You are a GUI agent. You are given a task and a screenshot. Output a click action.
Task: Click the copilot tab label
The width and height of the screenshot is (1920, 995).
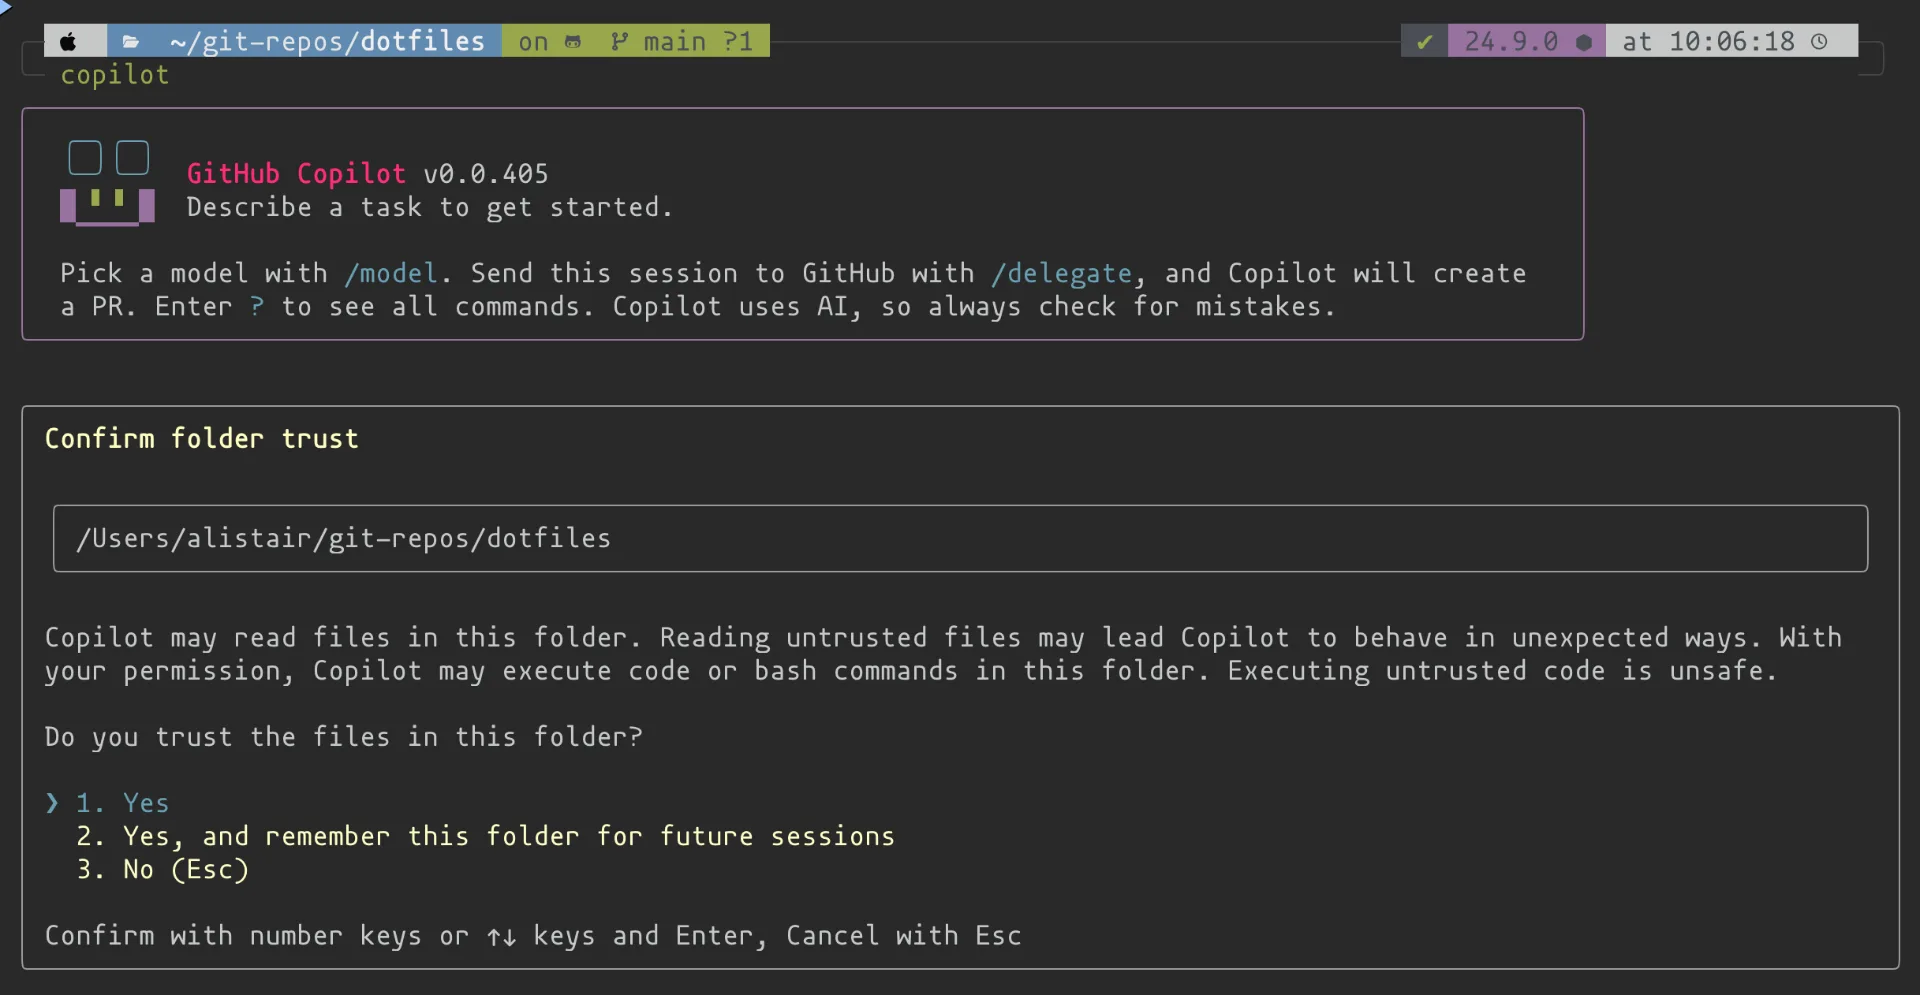(115, 75)
